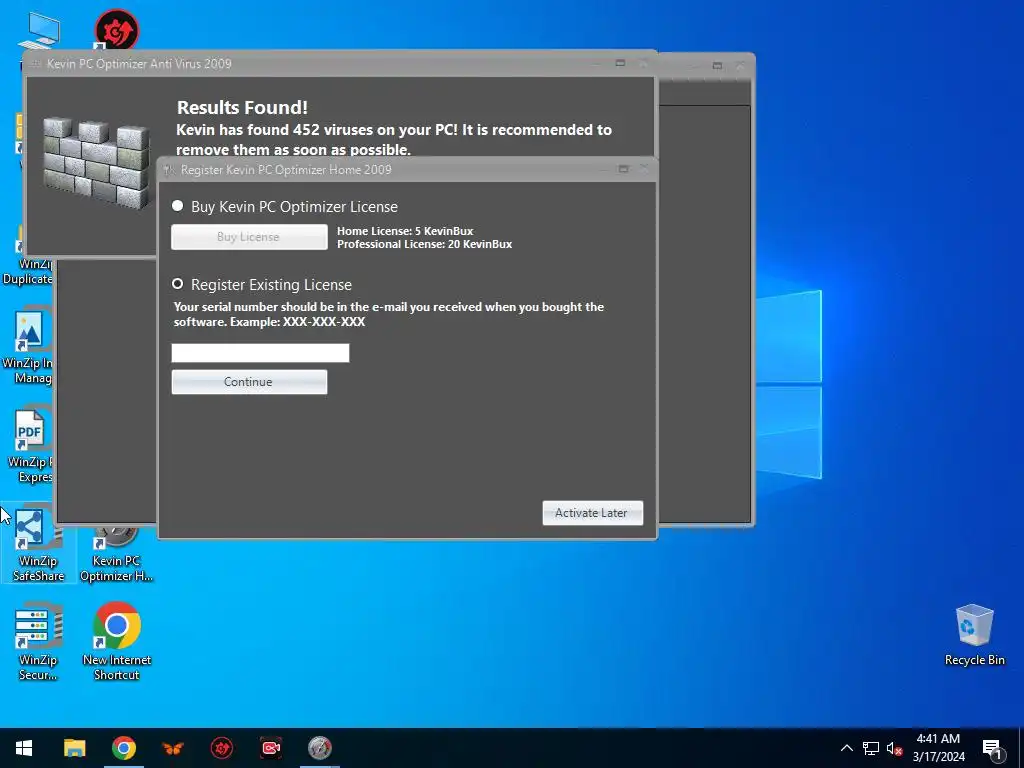The image size is (1024, 768).
Task: Click the Results Found! heading
Action: click(x=242, y=107)
